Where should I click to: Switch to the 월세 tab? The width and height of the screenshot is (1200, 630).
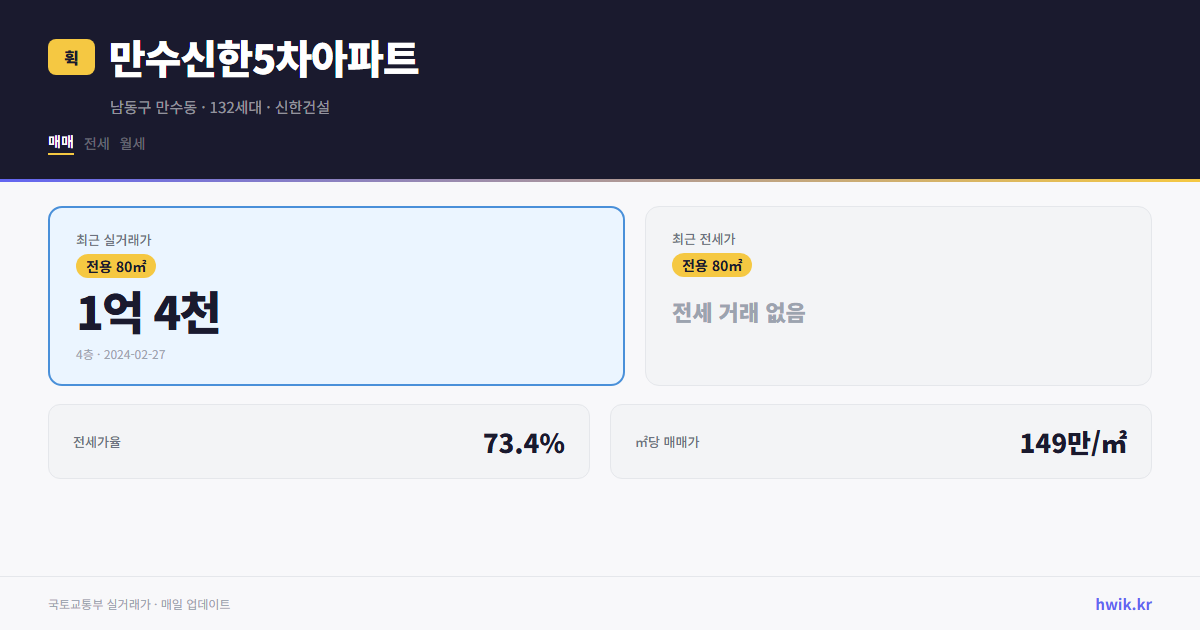point(131,143)
